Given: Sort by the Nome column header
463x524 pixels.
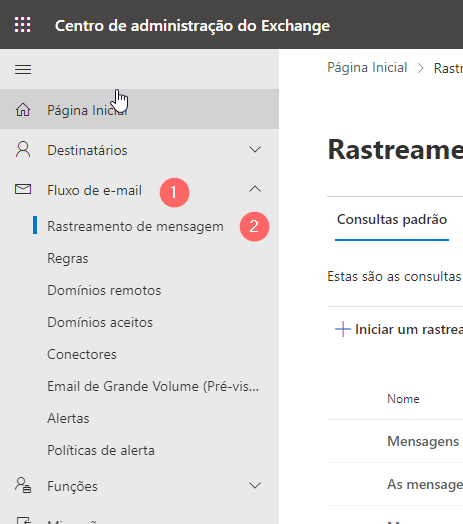Looking at the screenshot, I should 403,399.
